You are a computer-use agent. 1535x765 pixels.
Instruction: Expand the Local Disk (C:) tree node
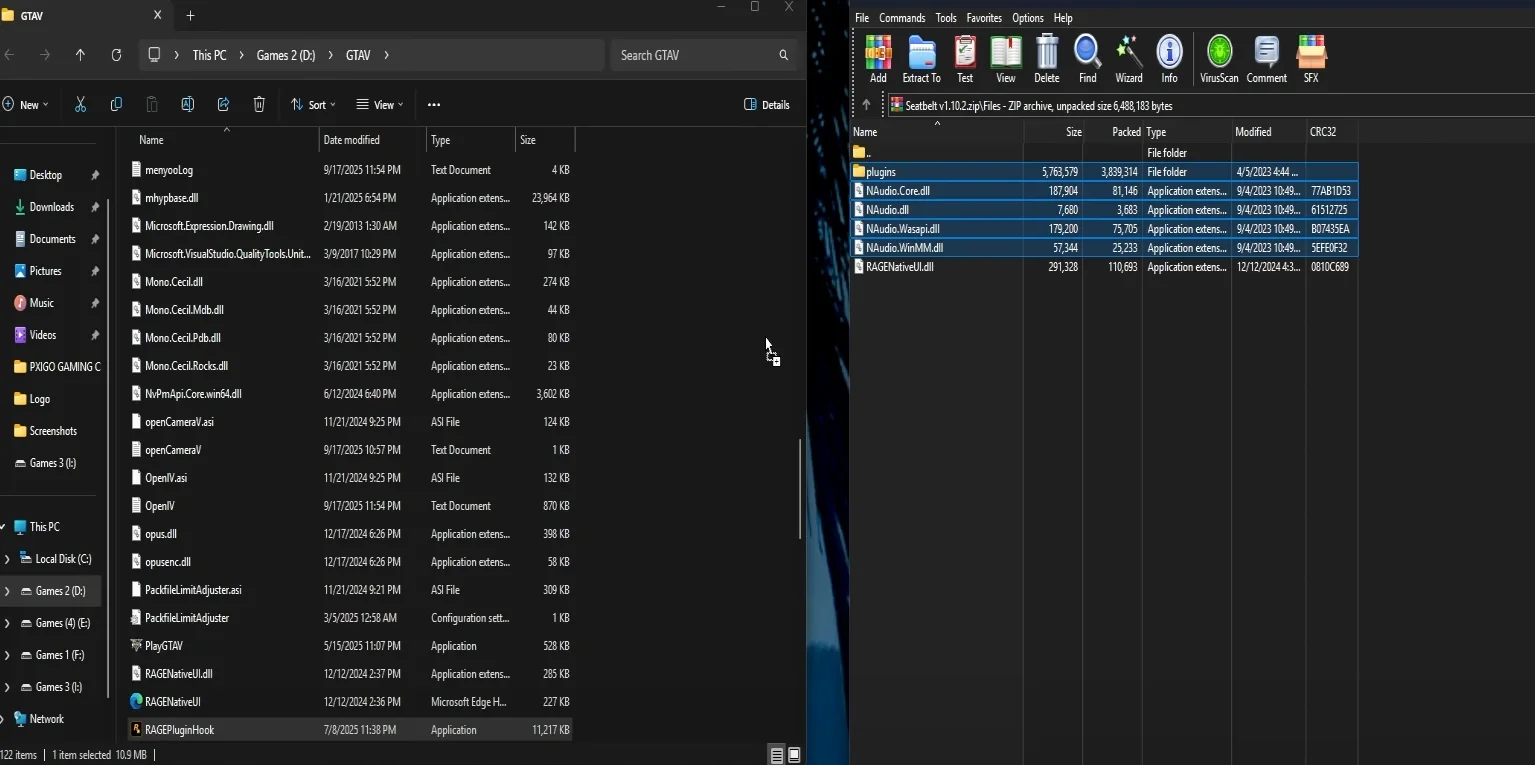point(8,559)
